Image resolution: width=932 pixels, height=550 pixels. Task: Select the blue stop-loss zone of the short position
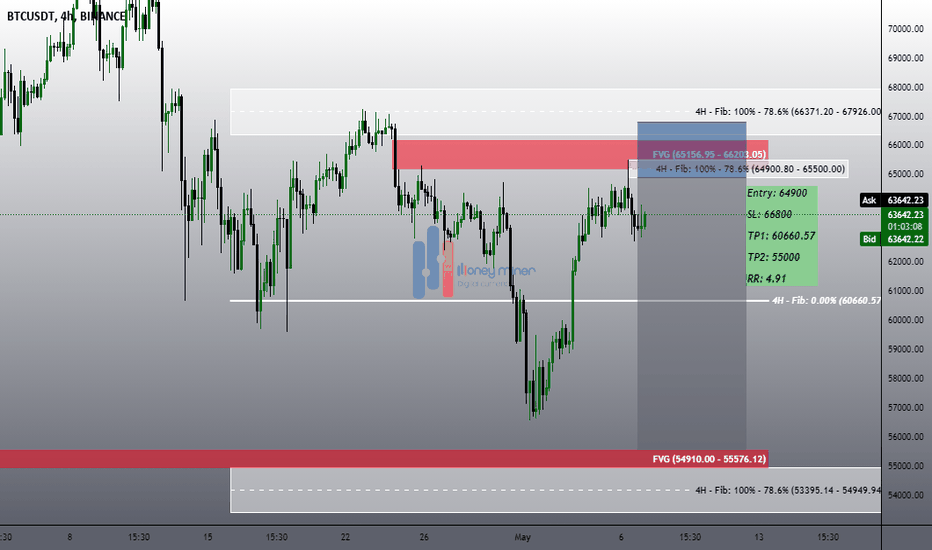pos(692,150)
